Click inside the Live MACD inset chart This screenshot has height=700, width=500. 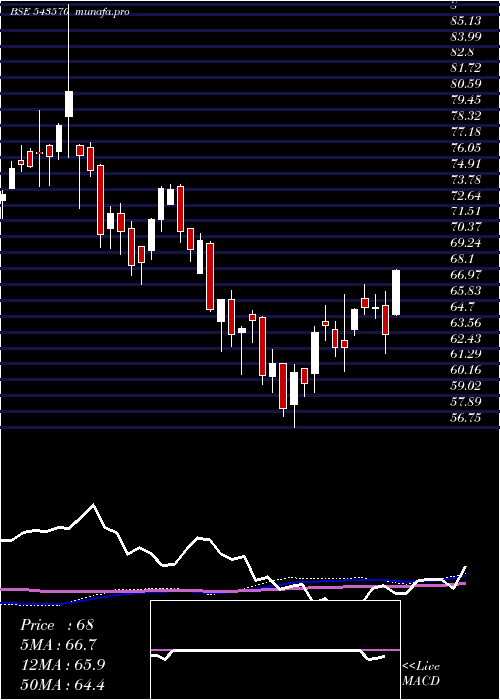pyautogui.click(x=275, y=650)
